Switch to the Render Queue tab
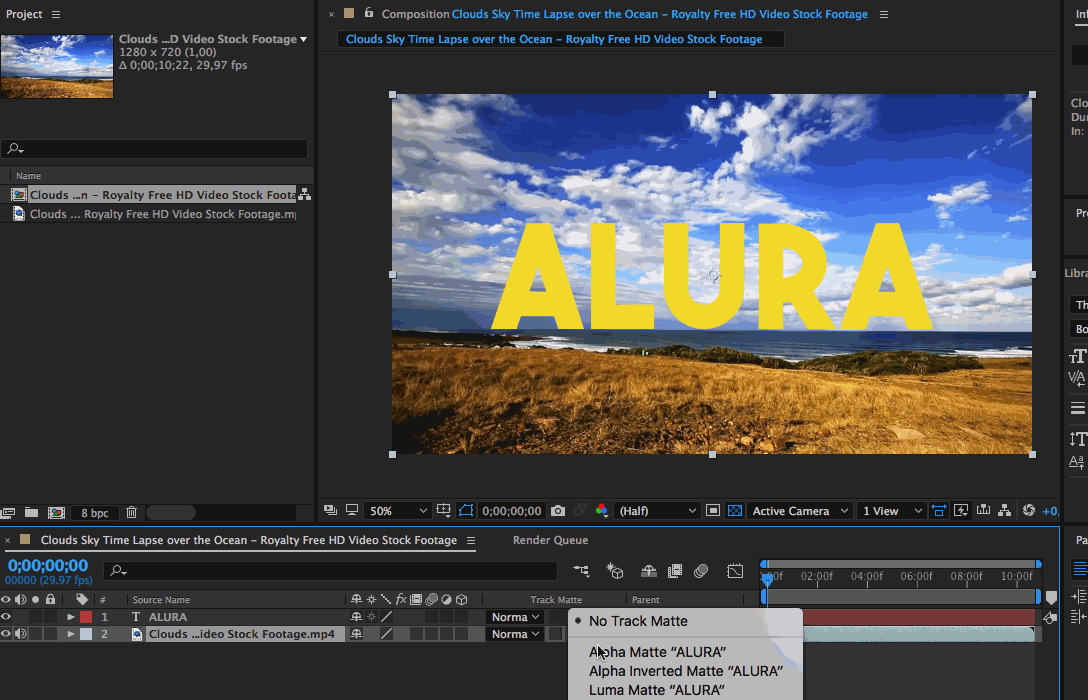1088x700 pixels. (550, 540)
